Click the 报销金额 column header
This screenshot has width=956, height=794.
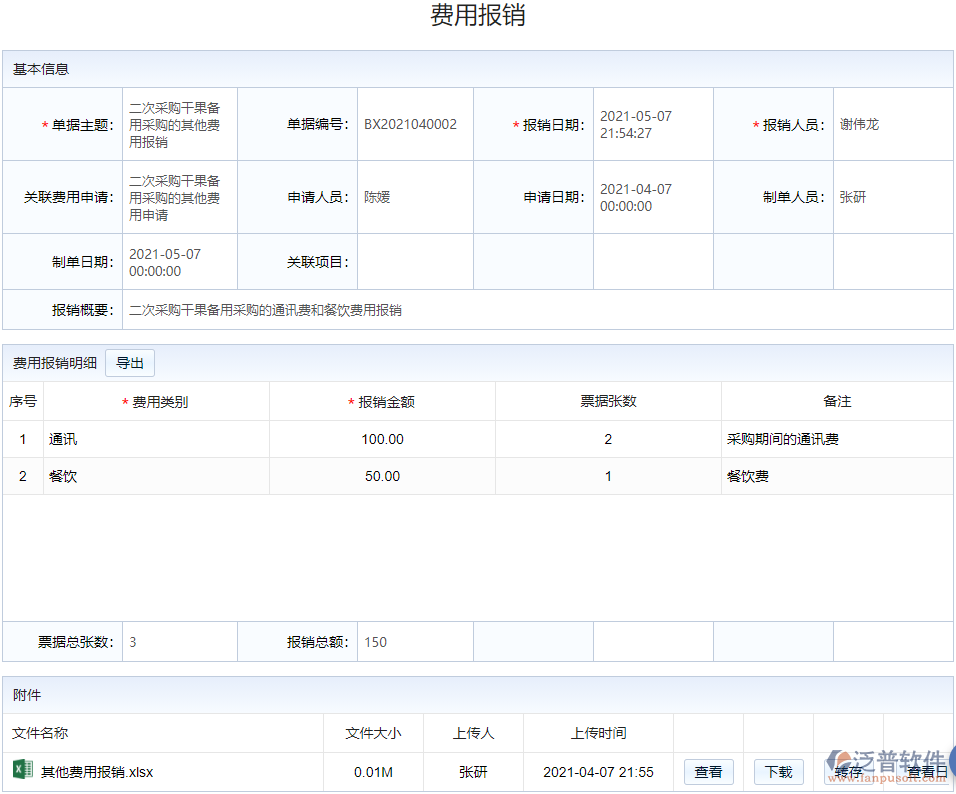tap(382, 400)
